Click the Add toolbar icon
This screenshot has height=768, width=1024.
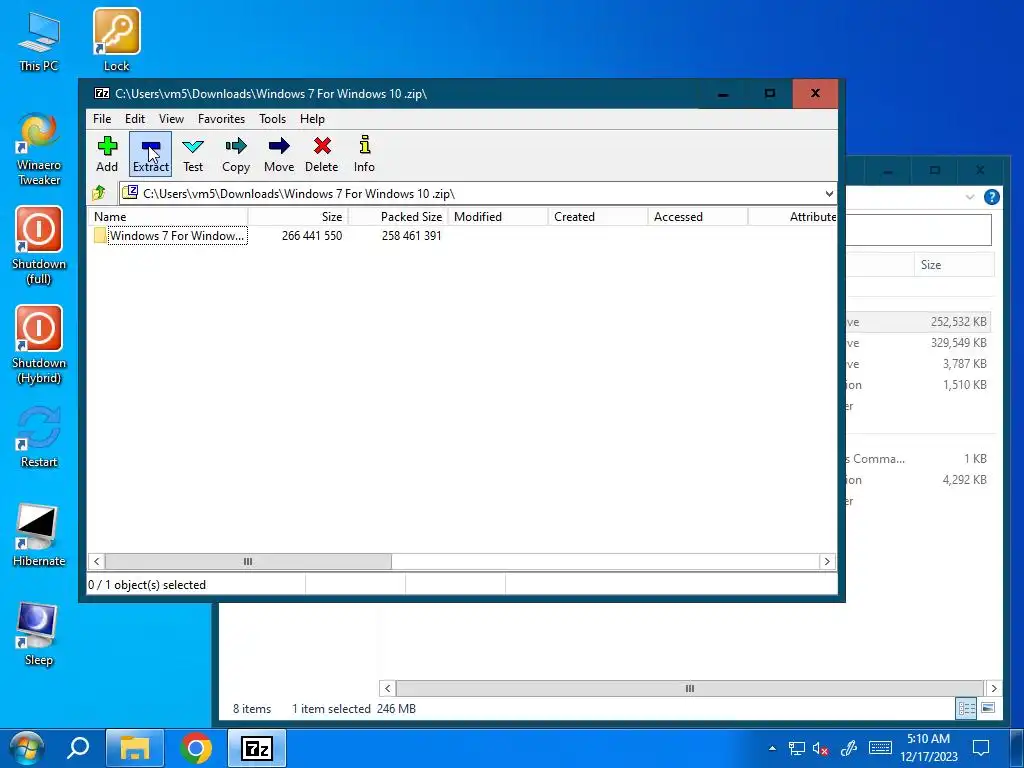tap(107, 154)
